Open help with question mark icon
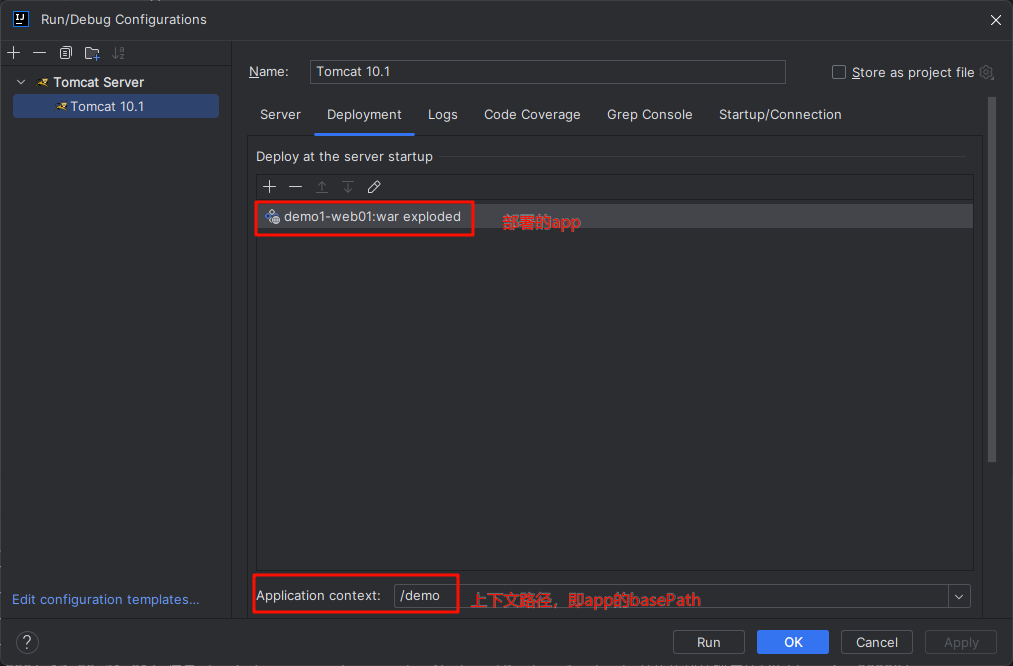 [27, 642]
